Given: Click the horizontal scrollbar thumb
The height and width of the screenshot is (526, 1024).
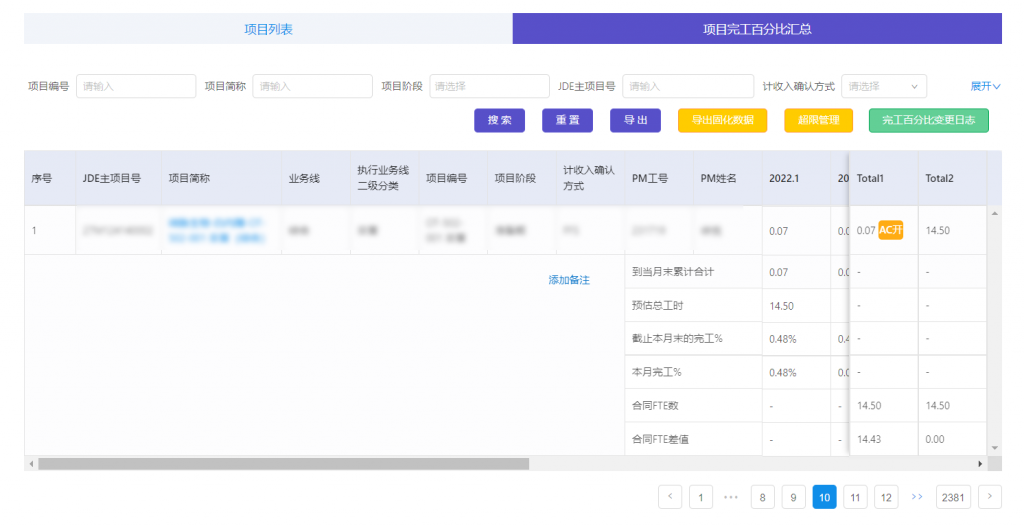Looking at the screenshot, I should 283,464.
